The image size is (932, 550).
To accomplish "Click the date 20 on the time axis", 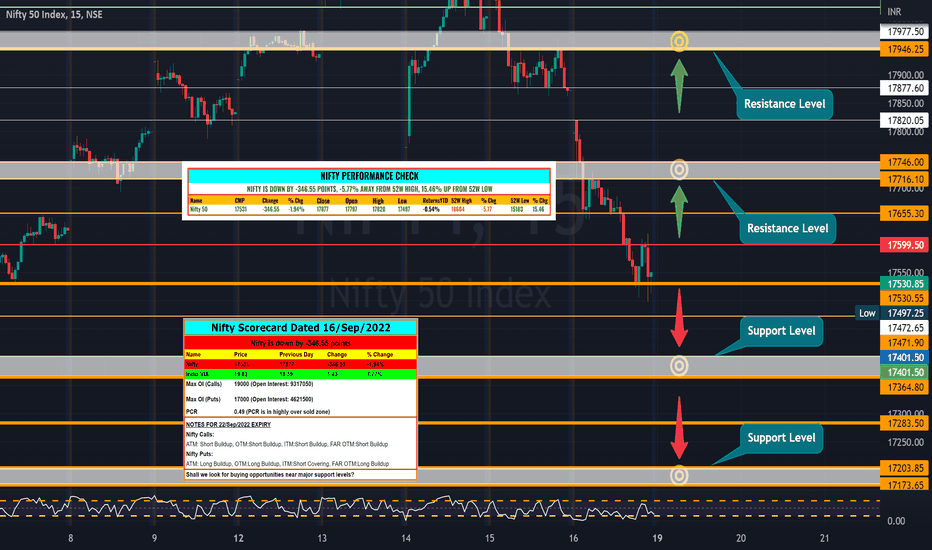I will (741, 538).
